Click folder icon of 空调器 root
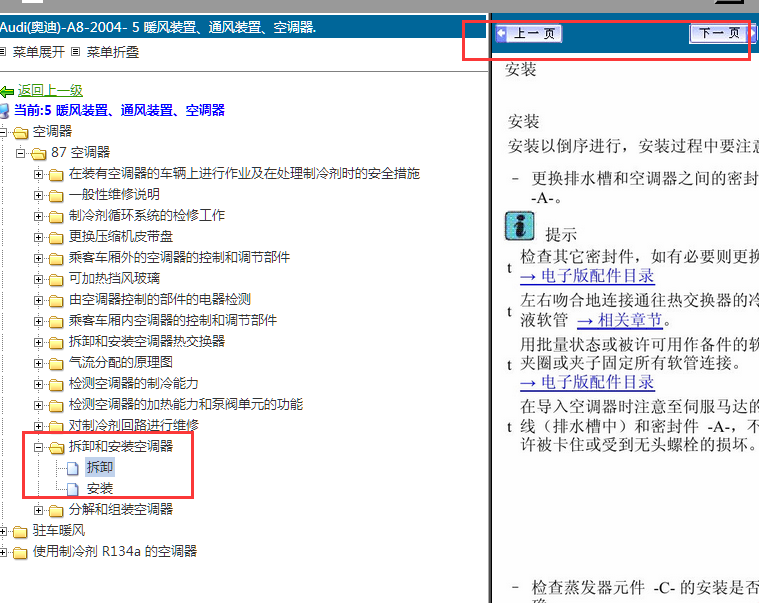This screenshot has width=759, height=603. coord(20,132)
